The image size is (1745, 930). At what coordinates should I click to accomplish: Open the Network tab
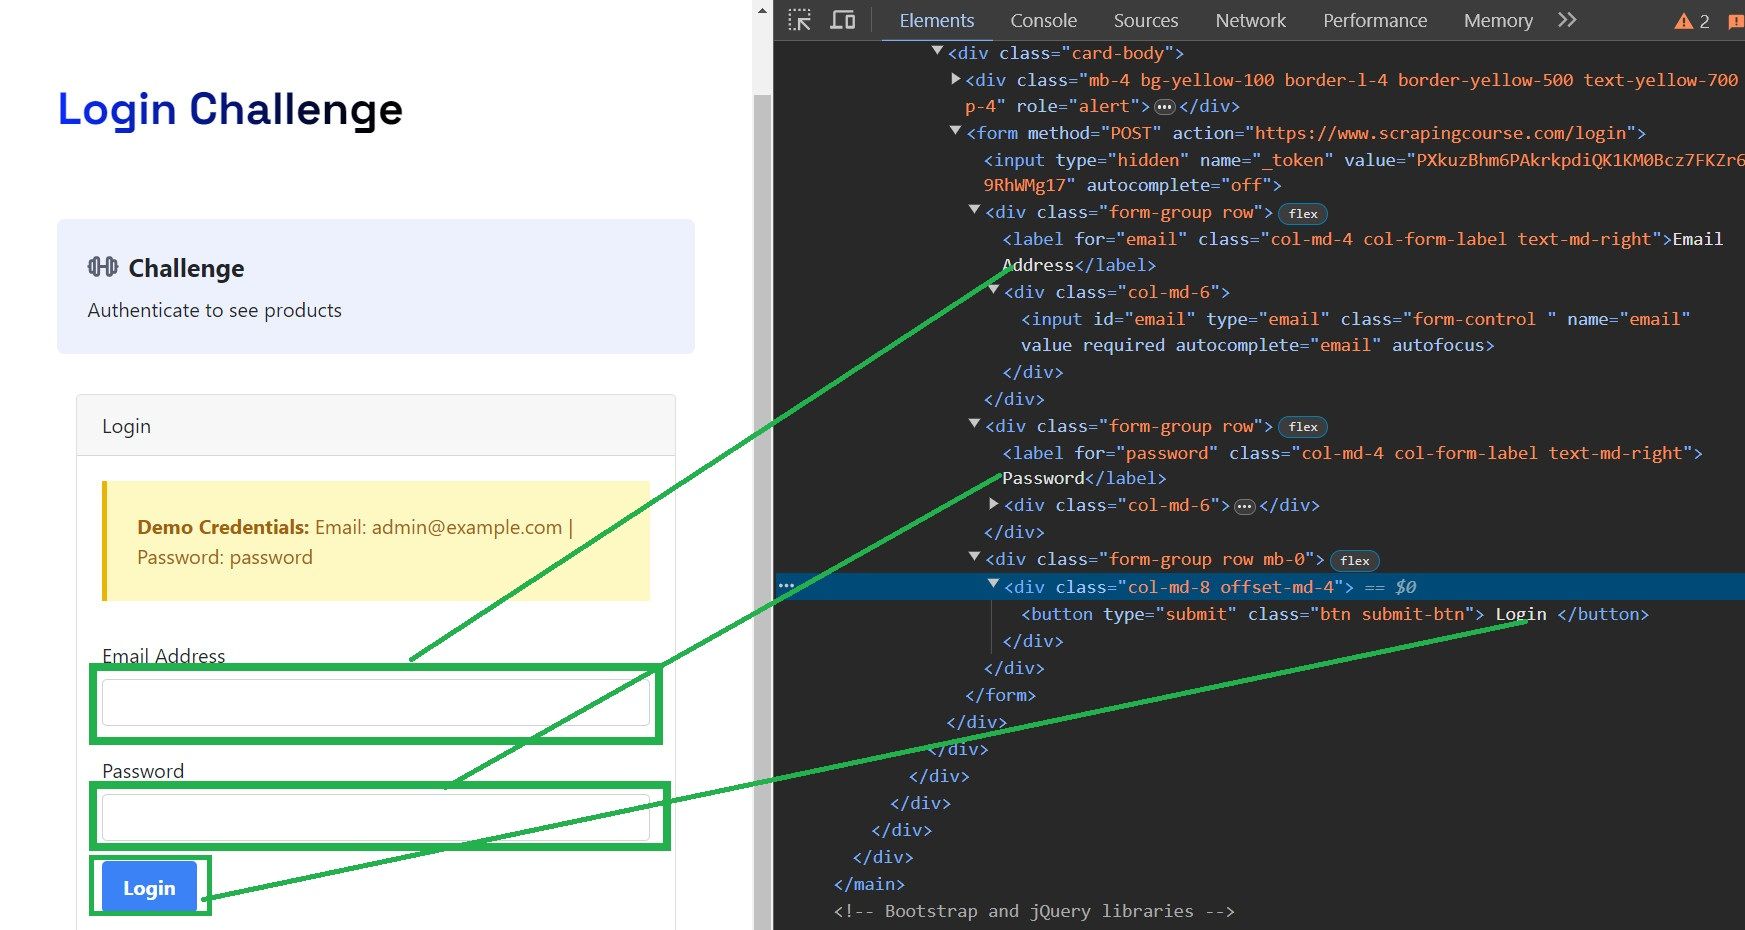(x=1250, y=20)
